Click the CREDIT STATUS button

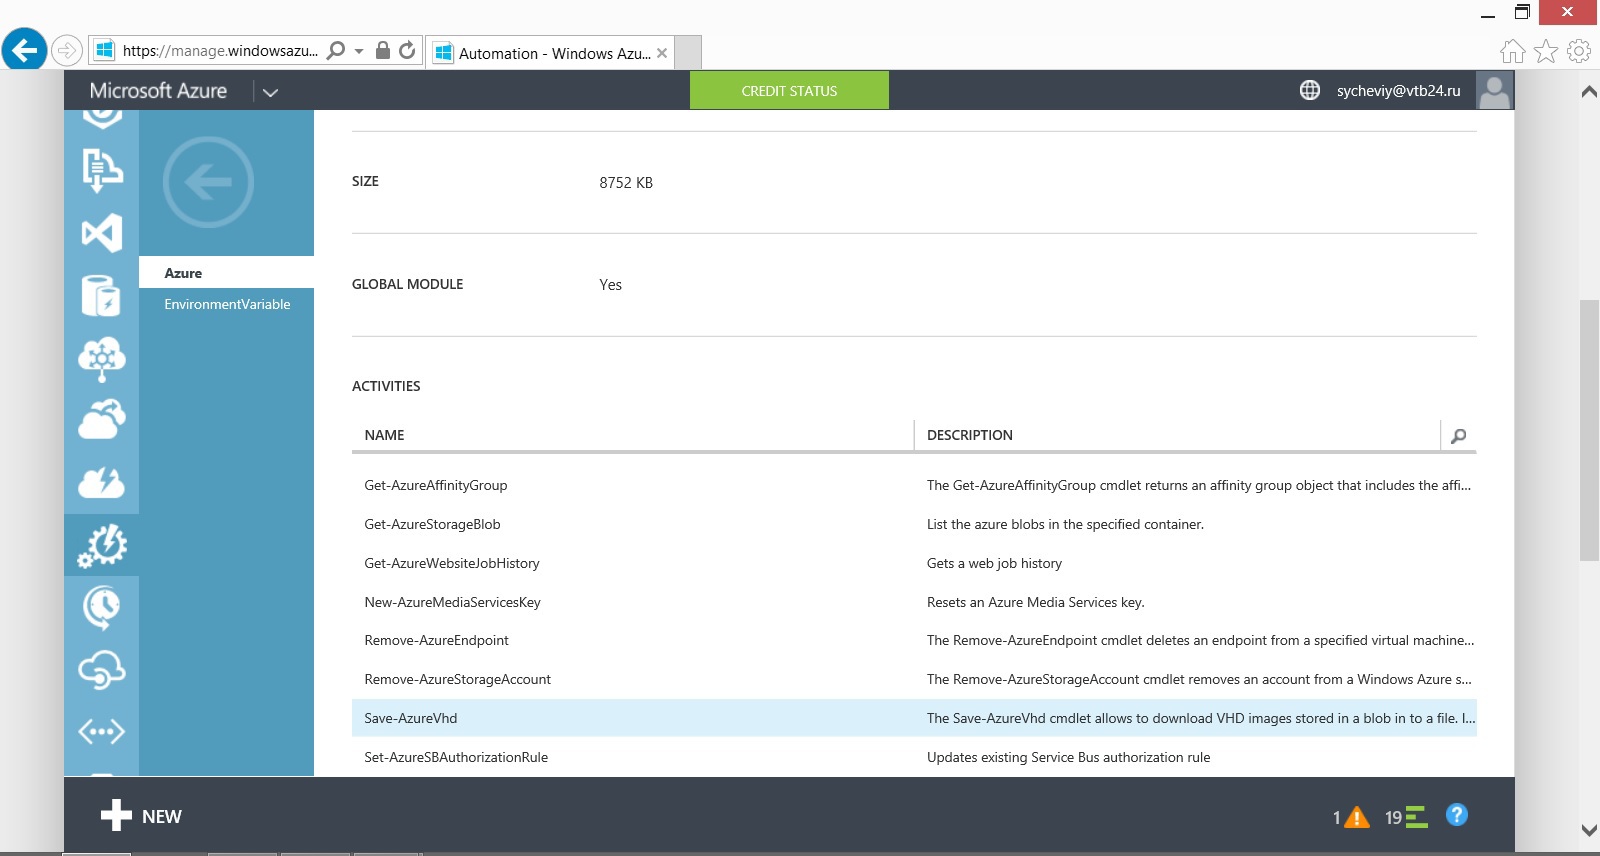coord(789,90)
